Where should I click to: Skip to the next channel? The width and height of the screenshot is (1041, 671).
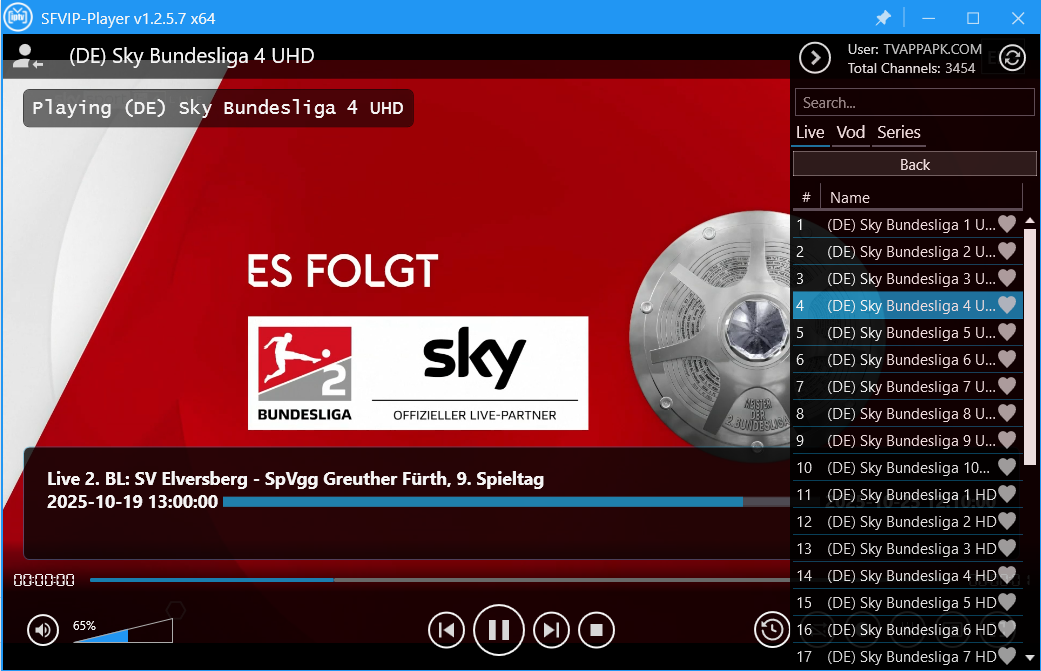click(551, 629)
